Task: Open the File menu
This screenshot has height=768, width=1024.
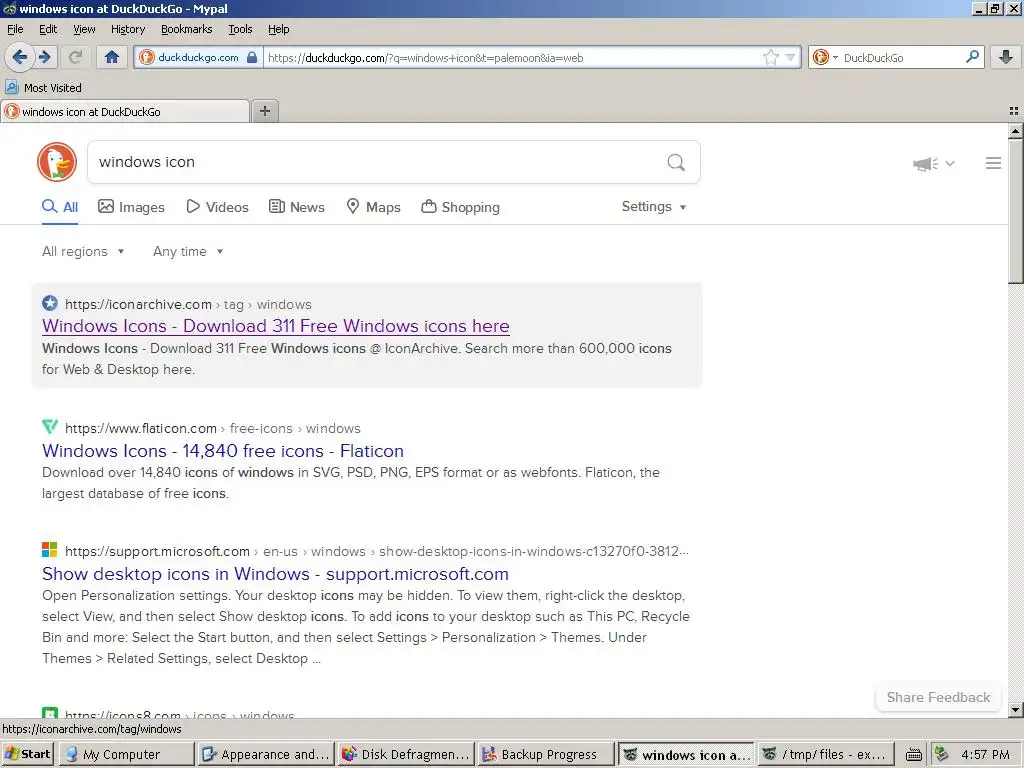Action: click(x=15, y=29)
